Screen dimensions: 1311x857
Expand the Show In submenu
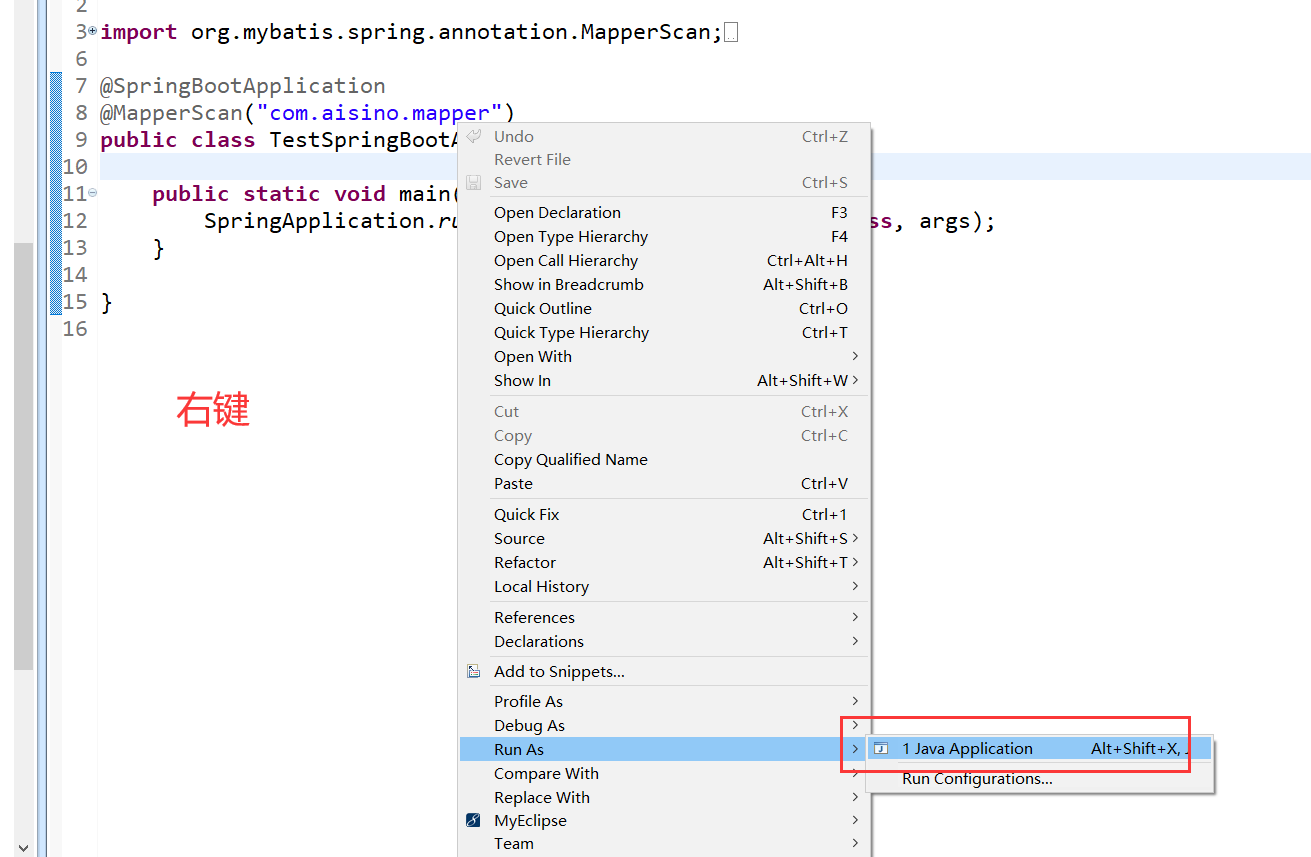[x=855, y=380]
